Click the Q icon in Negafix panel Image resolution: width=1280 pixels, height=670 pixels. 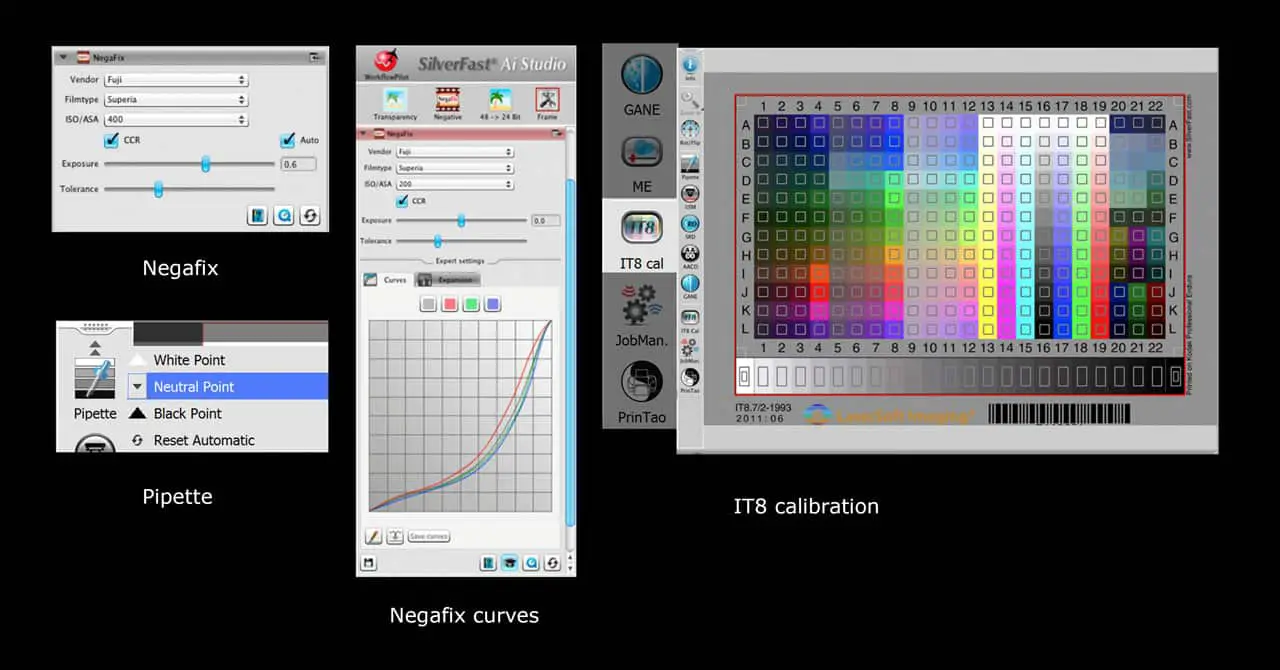(283, 215)
